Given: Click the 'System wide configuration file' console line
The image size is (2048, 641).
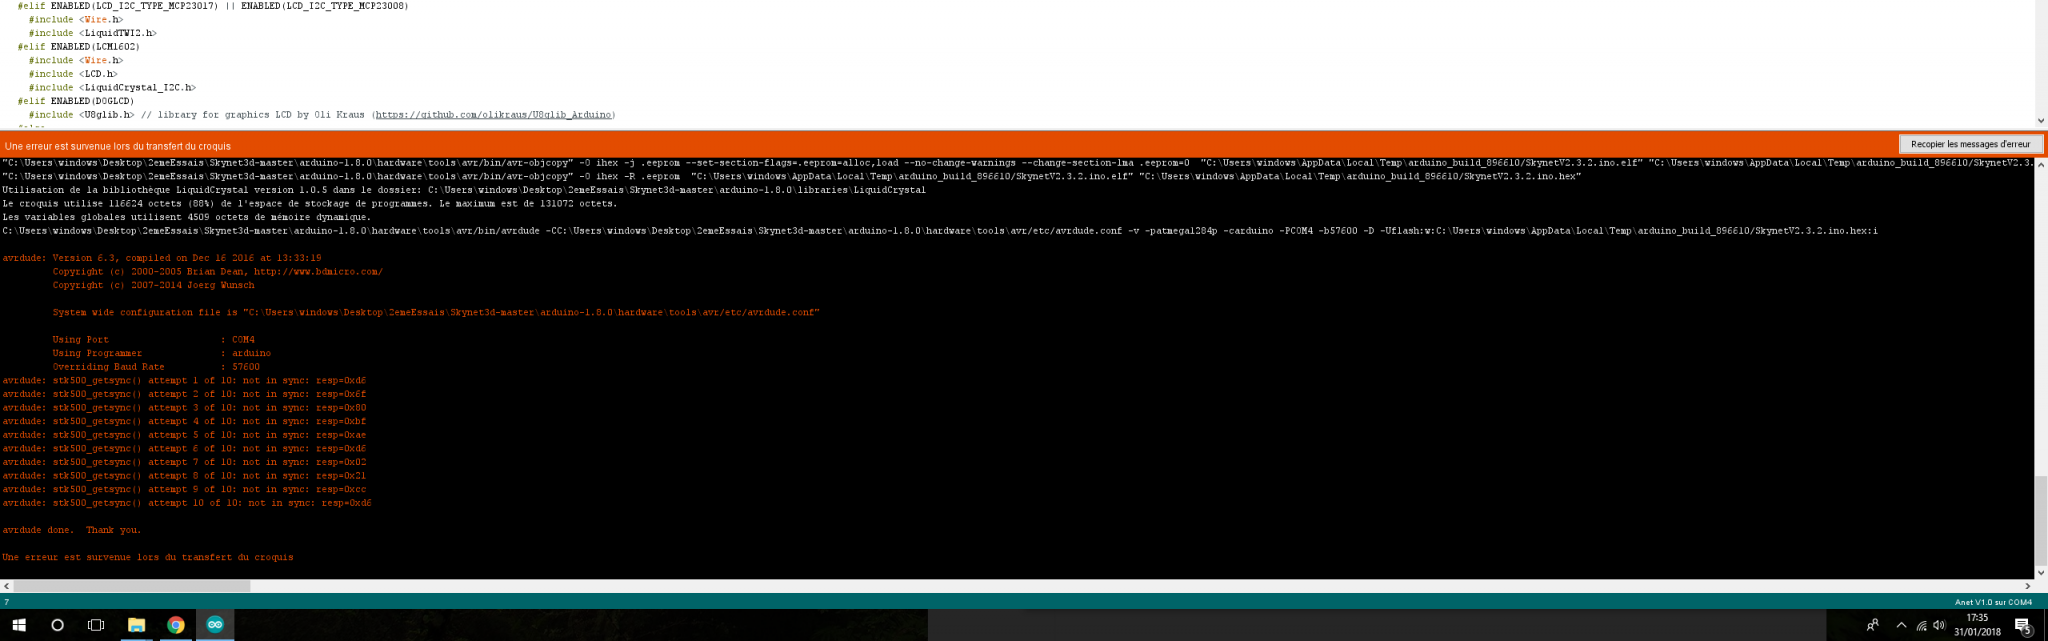Looking at the screenshot, I should point(436,312).
